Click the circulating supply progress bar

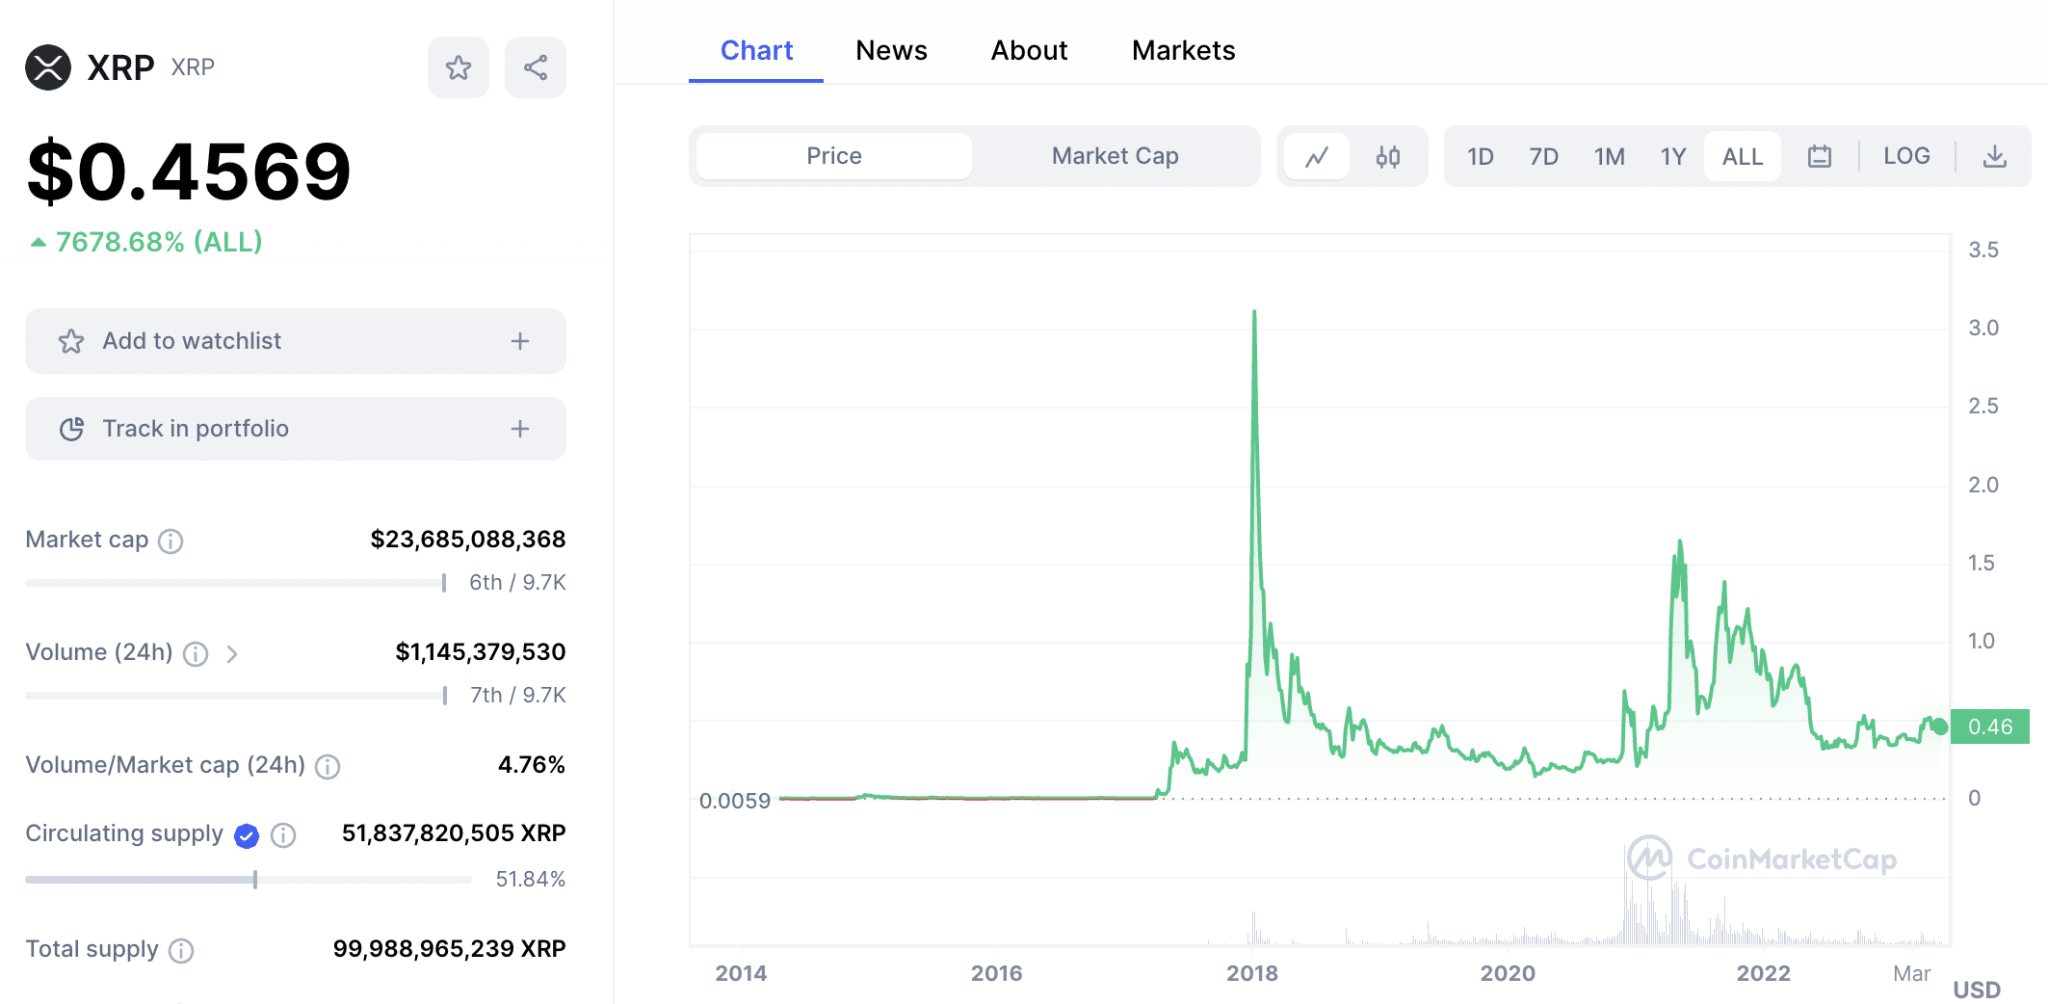(248, 880)
